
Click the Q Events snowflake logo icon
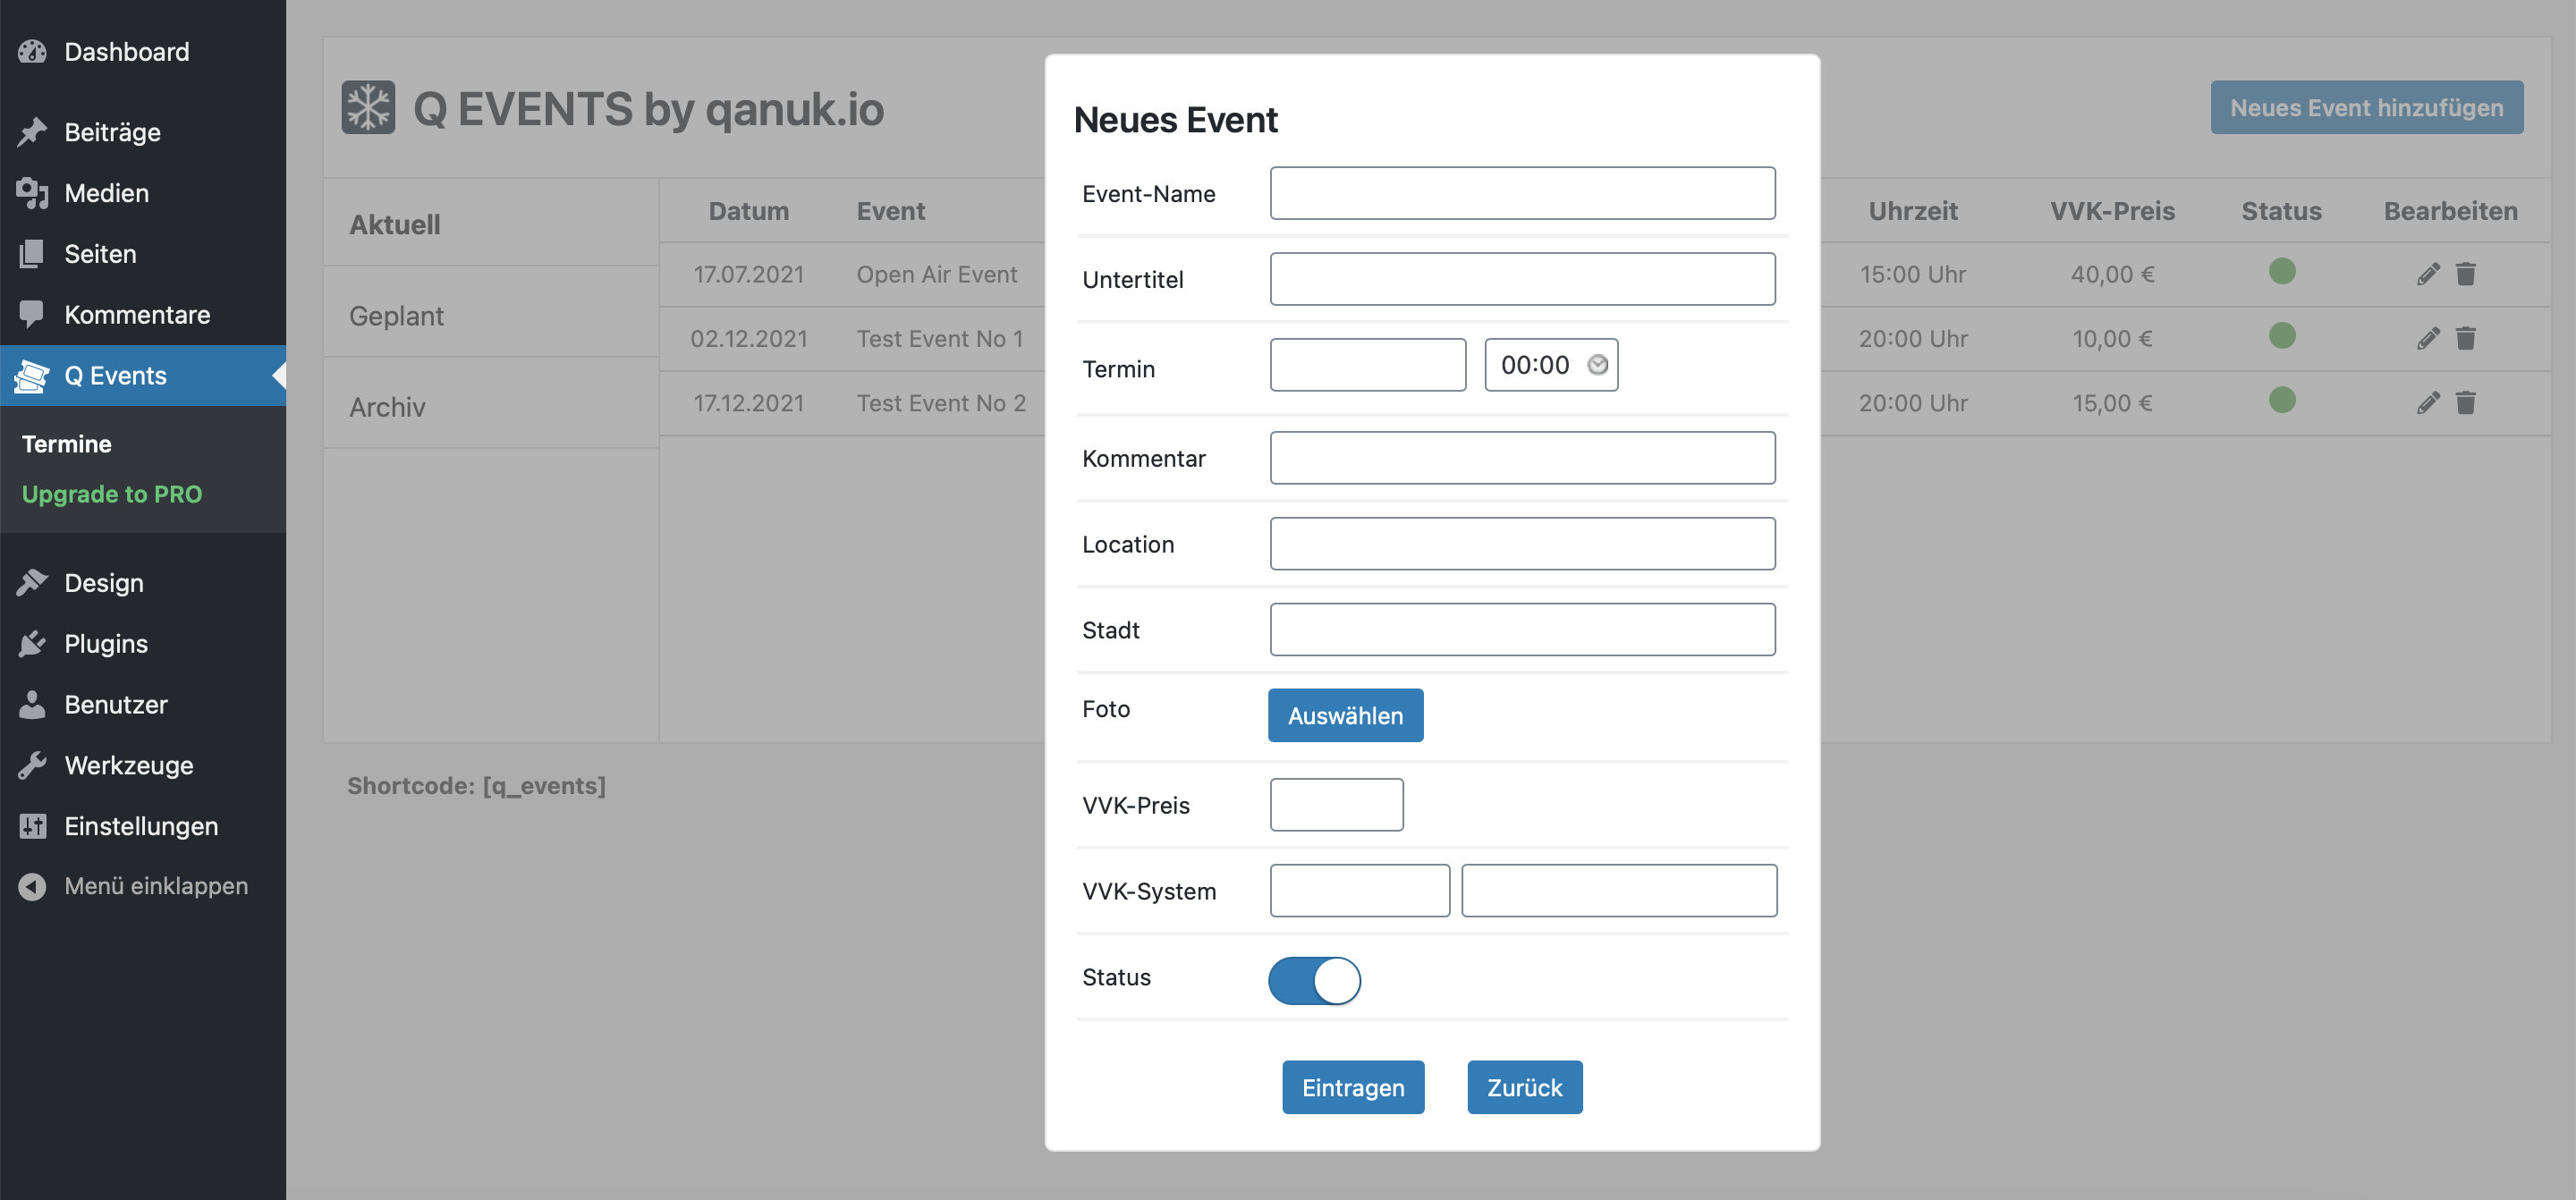(x=368, y=107)
